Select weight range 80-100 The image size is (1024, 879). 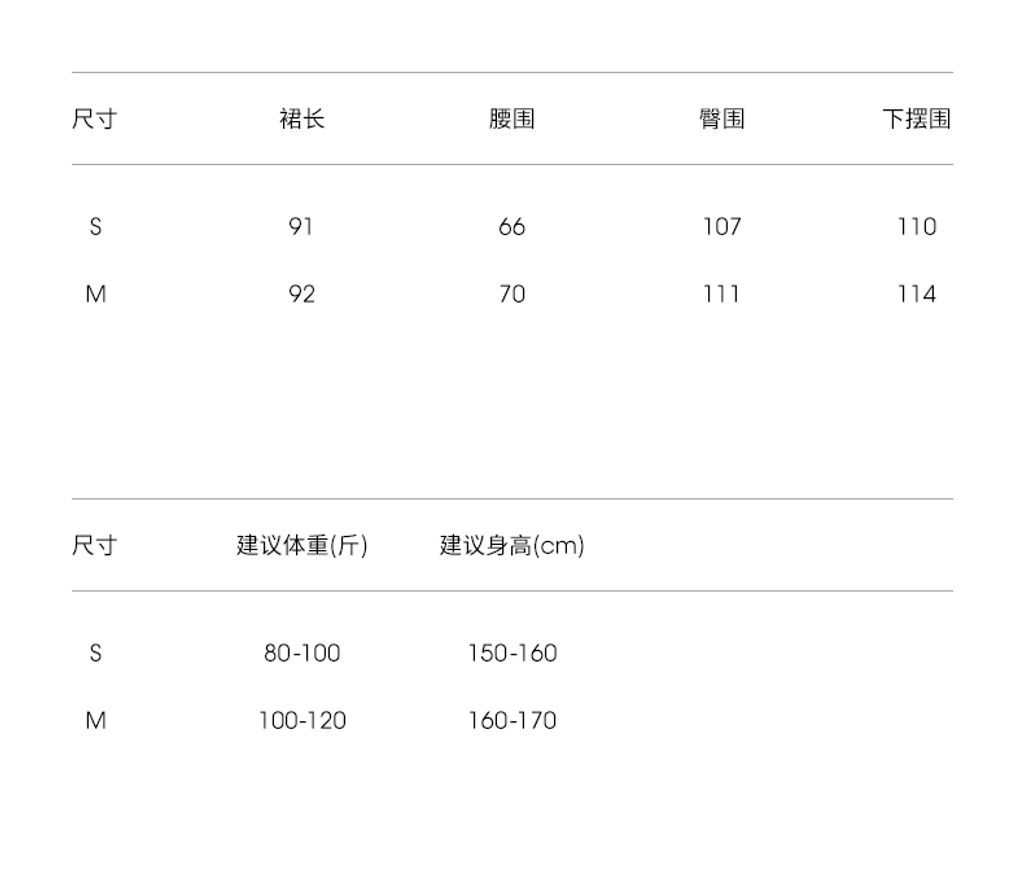302,653
